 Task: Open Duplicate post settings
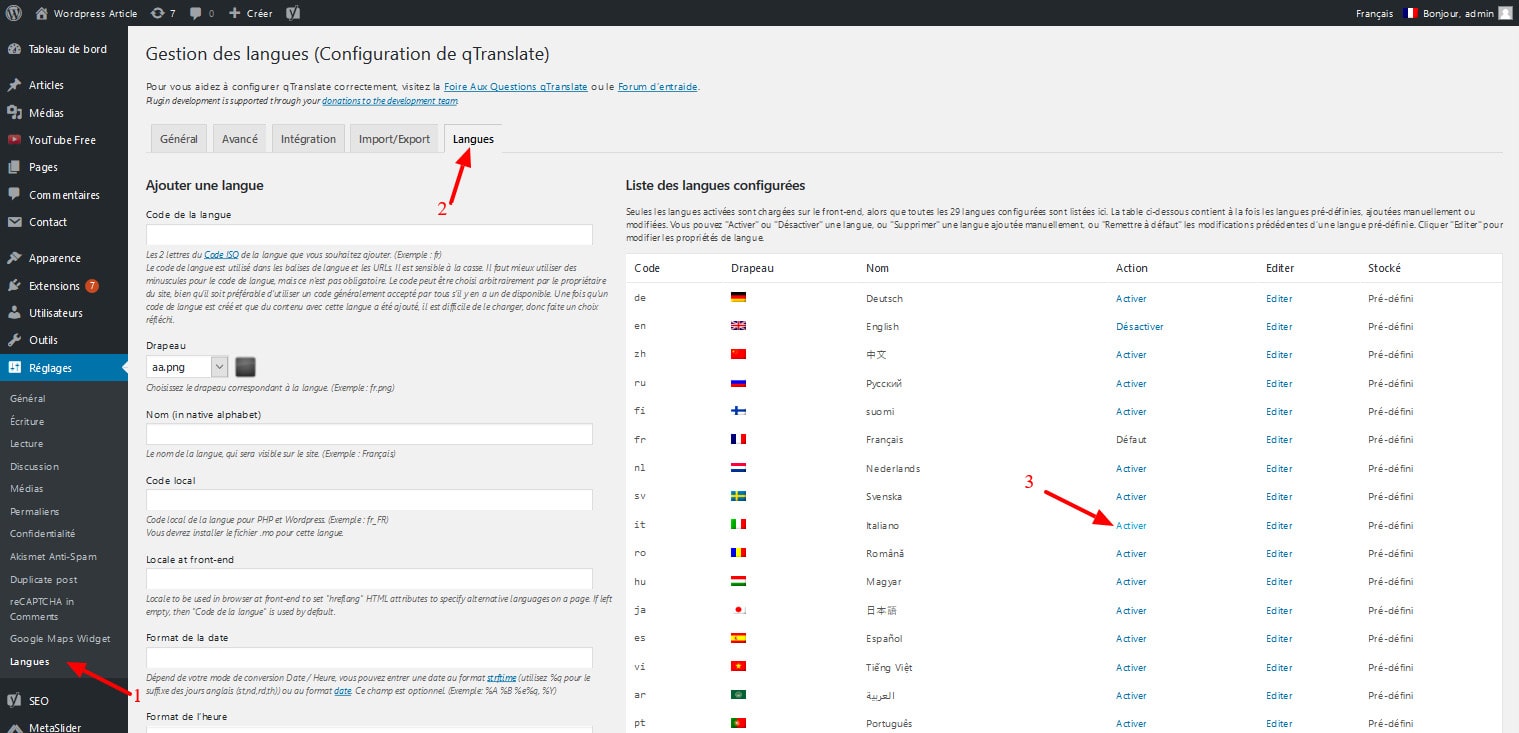coord(43,580)
